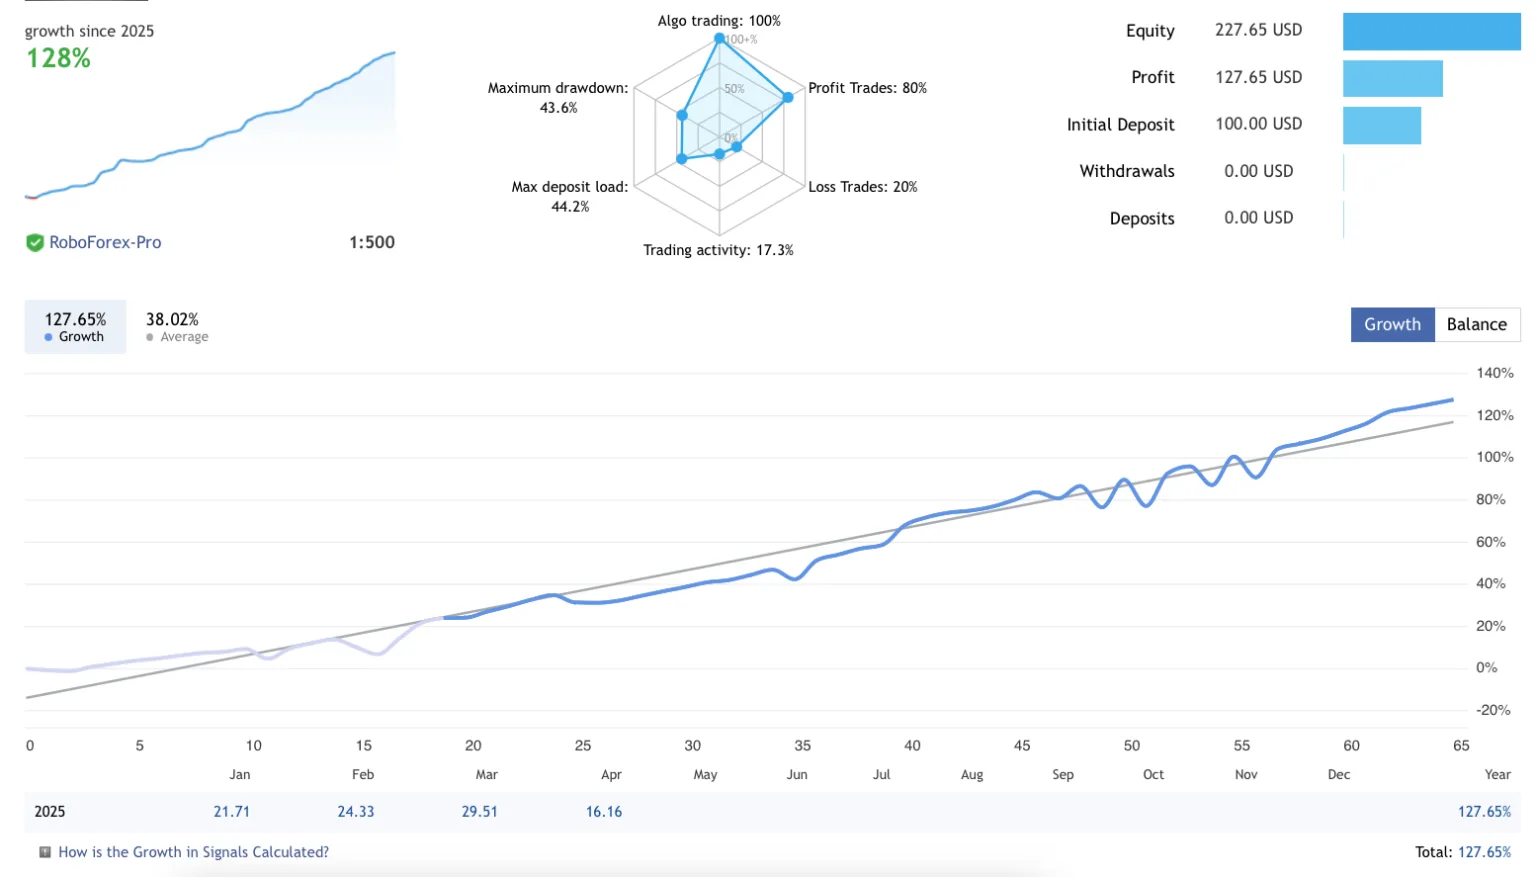
Task: Click the blue Growth legend dot
Action: pyautogui.click(x=48, y=337)
